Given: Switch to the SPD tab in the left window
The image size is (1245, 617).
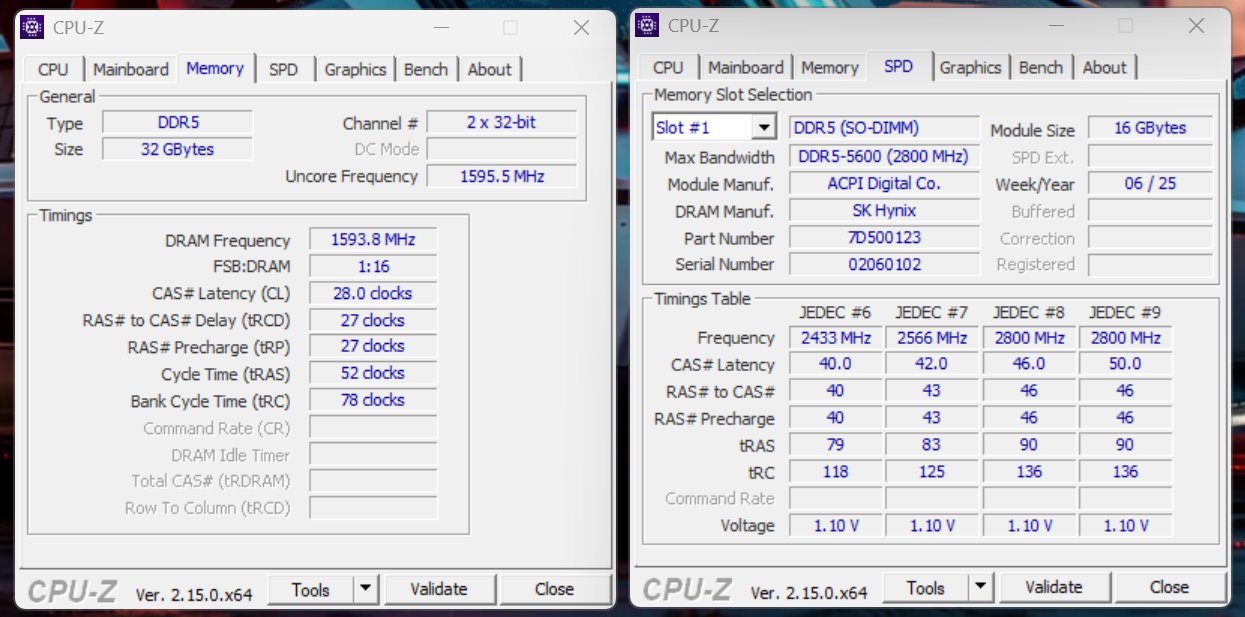Looking at the screenshot, I should (283, 69).
